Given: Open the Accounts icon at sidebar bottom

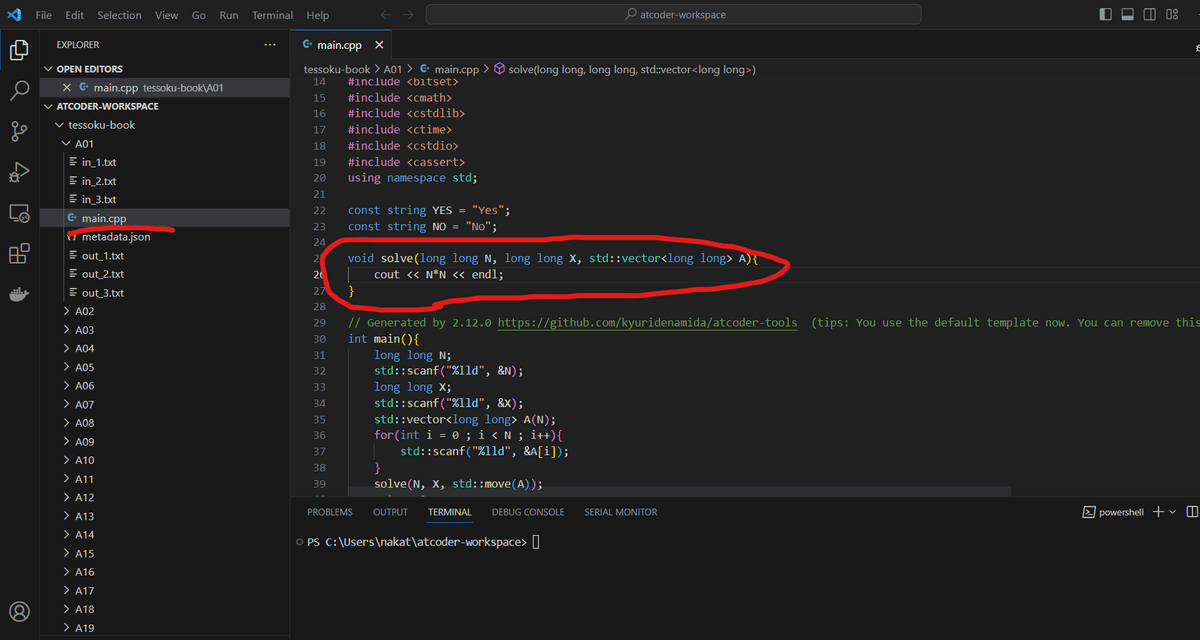Looking at the screenshot, I should [18, 611].
